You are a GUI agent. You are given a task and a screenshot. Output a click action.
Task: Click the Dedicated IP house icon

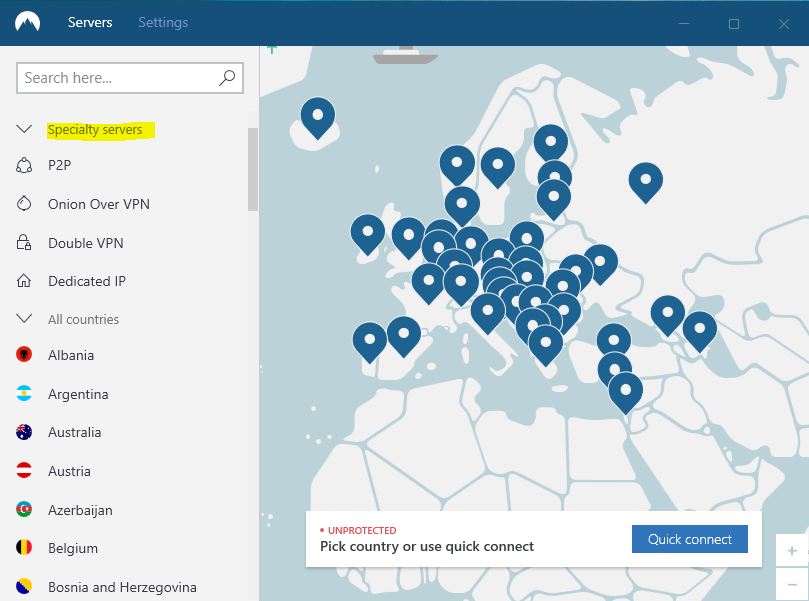(x=24, y=281)
